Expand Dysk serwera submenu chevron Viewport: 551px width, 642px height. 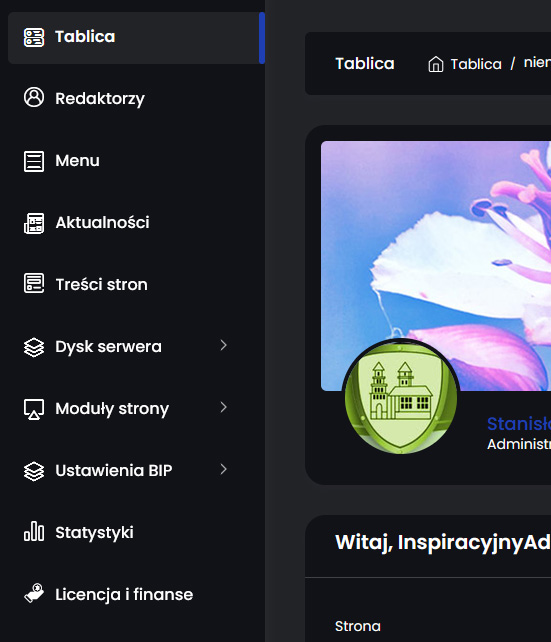tap(223, 345)
